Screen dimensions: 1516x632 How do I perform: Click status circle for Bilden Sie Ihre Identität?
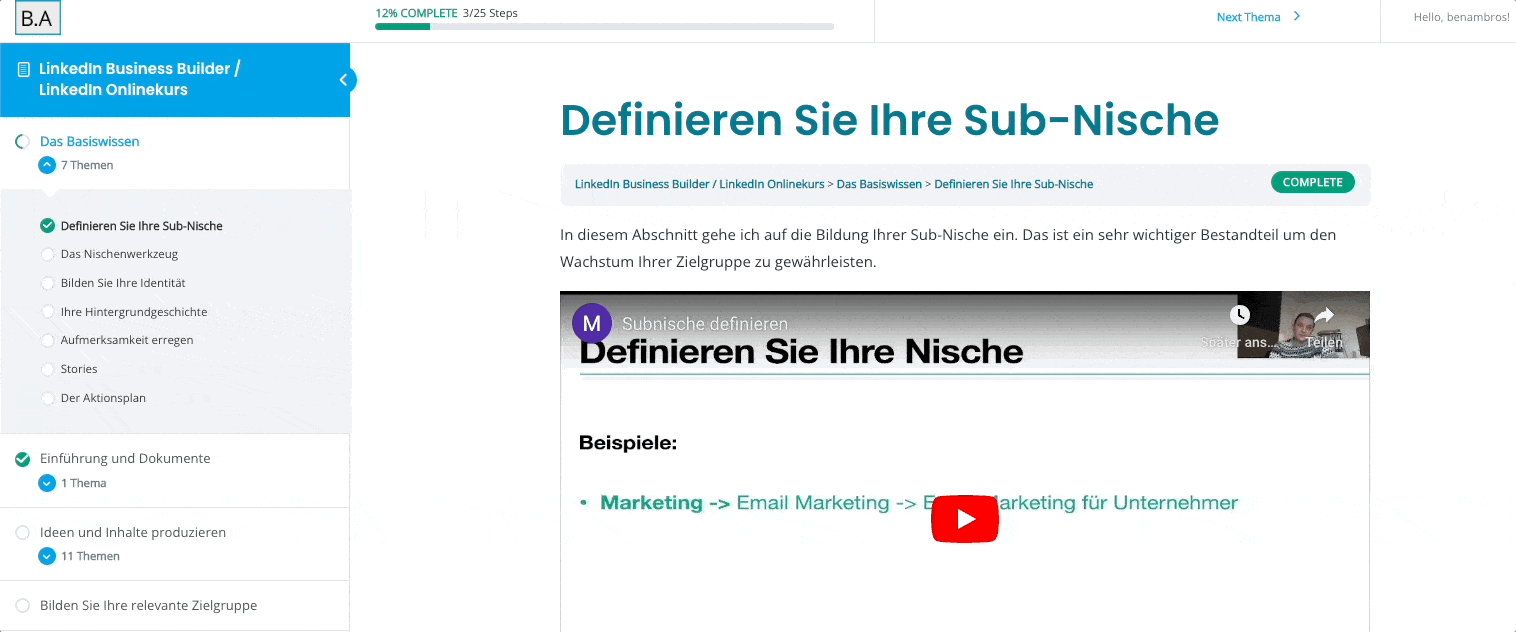(47, 283)
